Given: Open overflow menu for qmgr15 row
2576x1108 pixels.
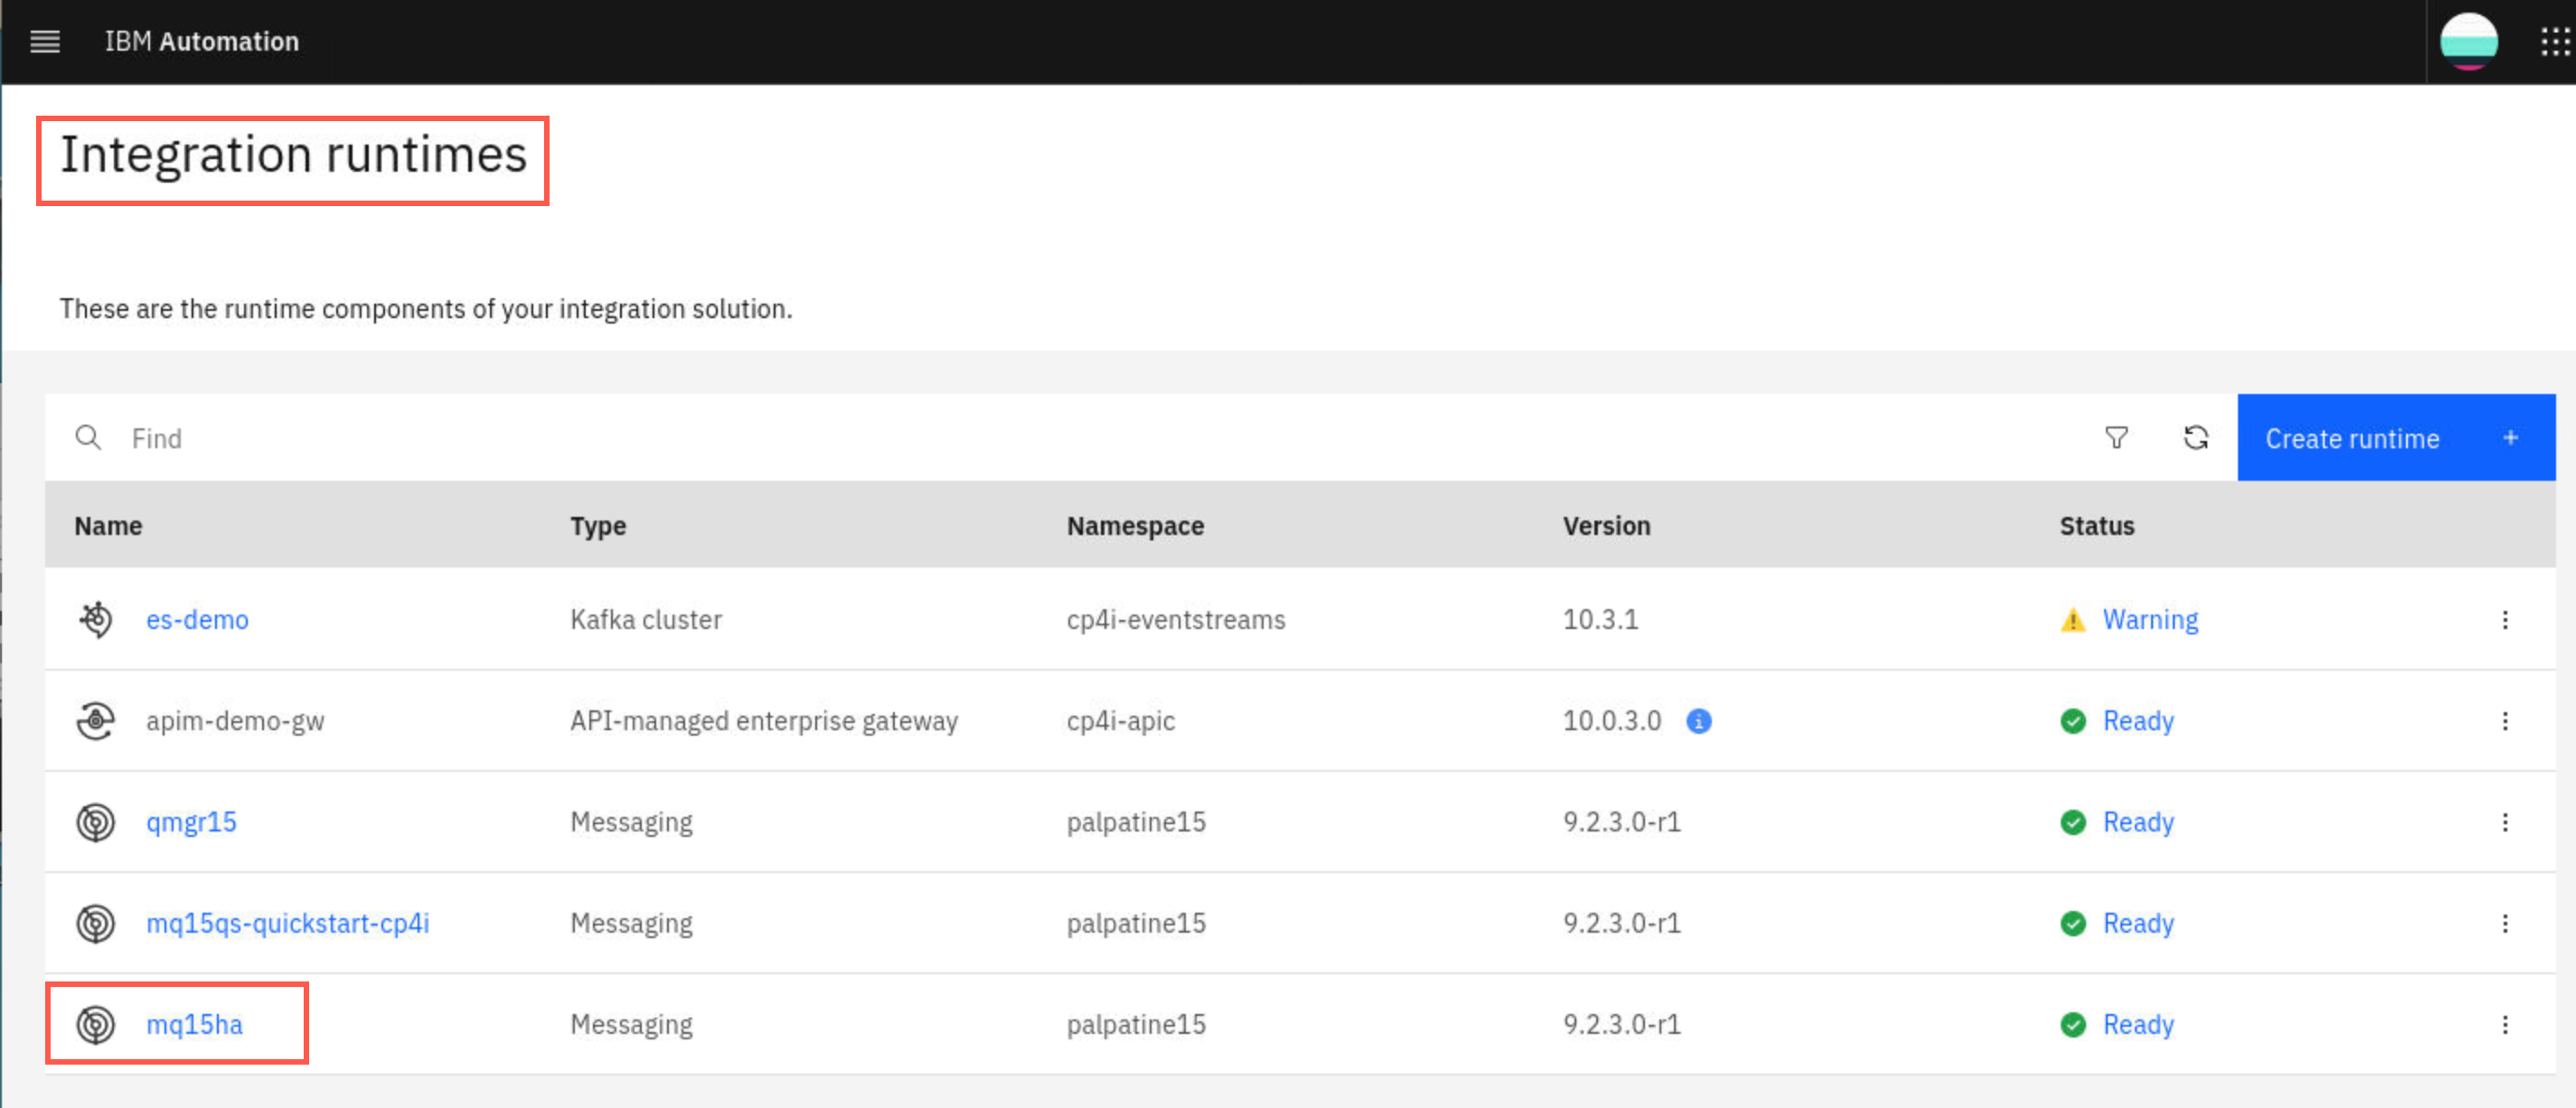Looking at the screenshot, I should click(2505, 822).
